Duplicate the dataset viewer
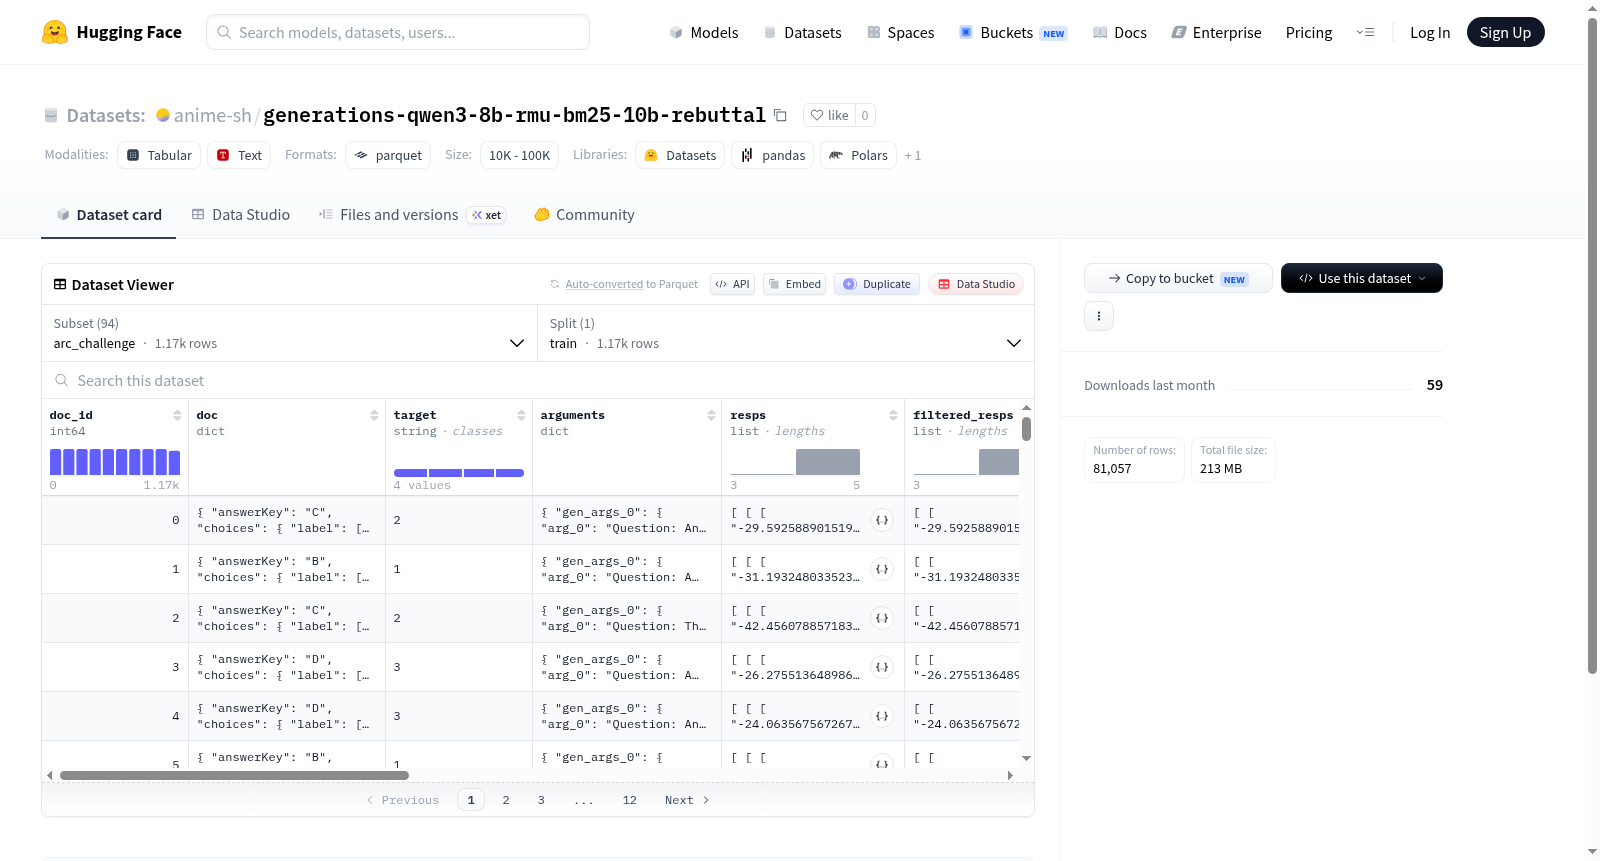 point(877,284)
